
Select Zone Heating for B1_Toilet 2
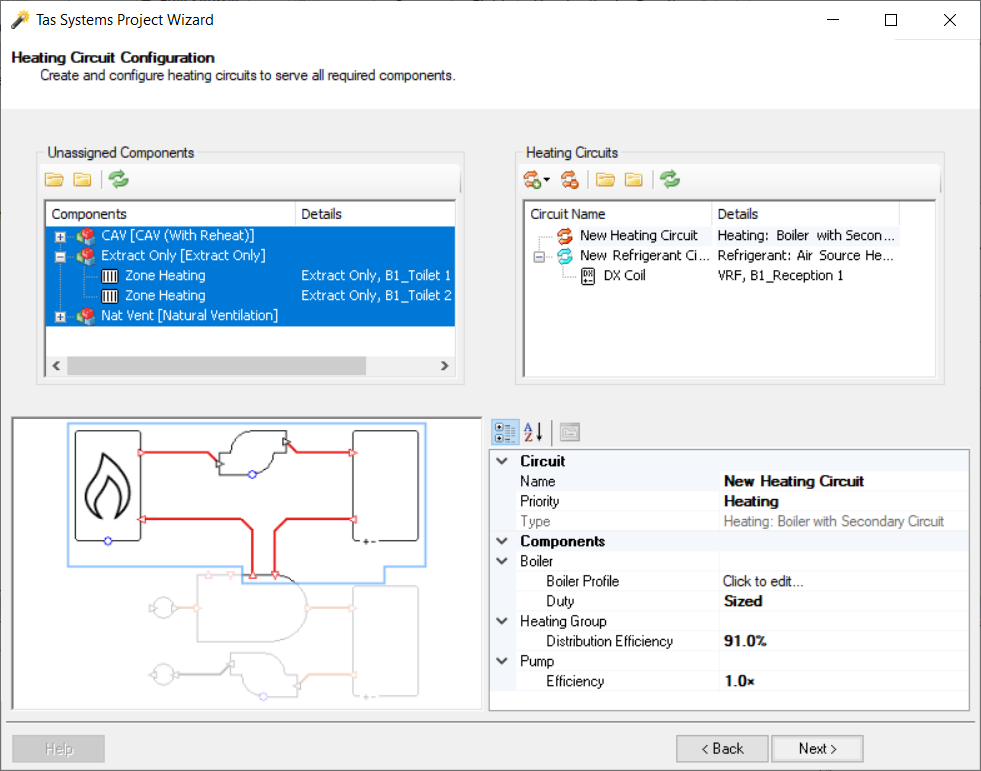pos(165,296)
